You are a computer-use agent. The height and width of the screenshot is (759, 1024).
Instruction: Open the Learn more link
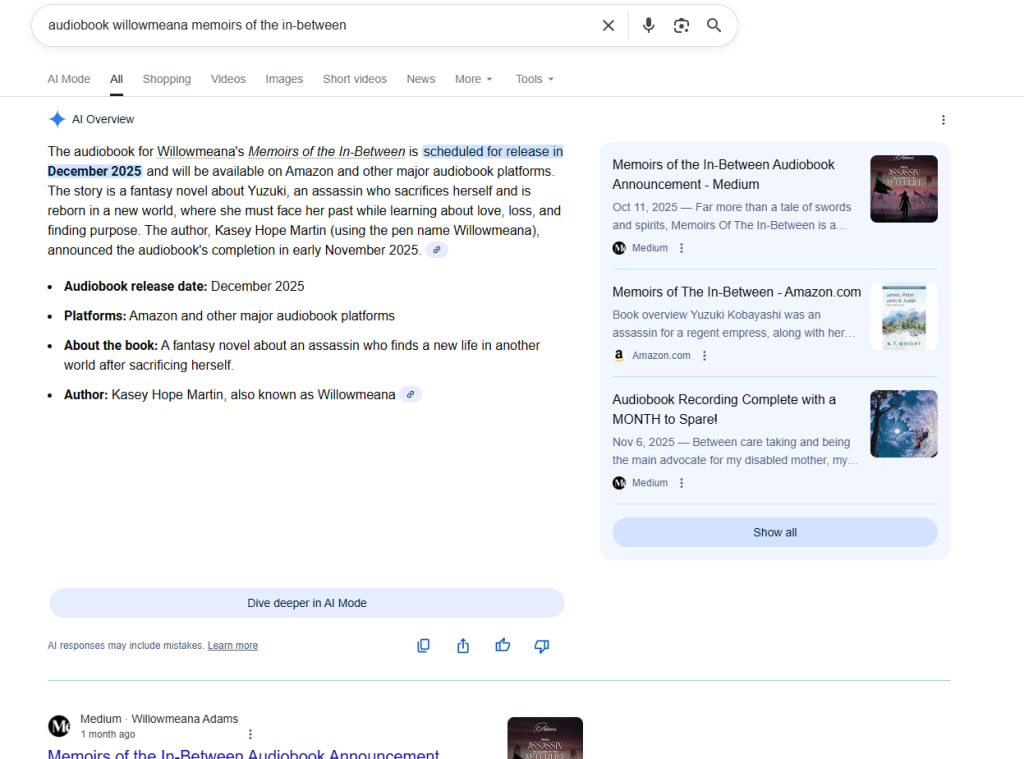pyautogui.click(x=232, y=645)
